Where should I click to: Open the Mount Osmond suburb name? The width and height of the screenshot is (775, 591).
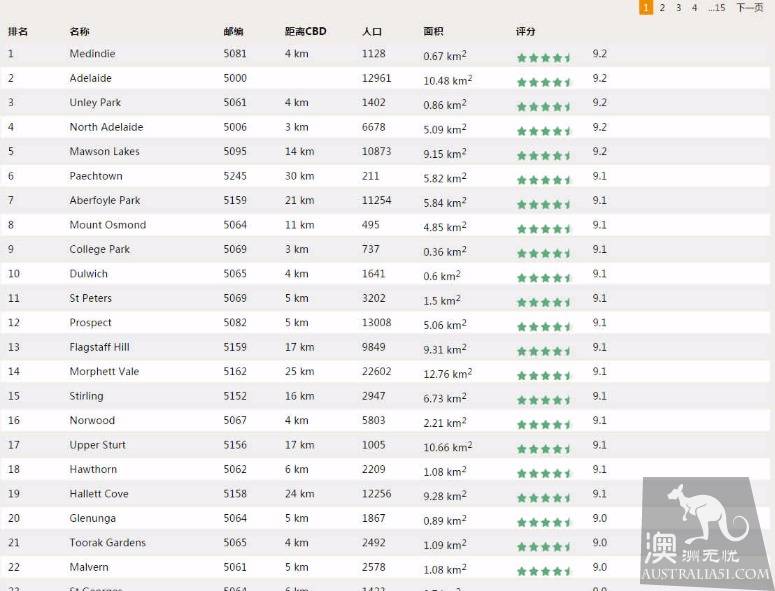coord(108,225)
